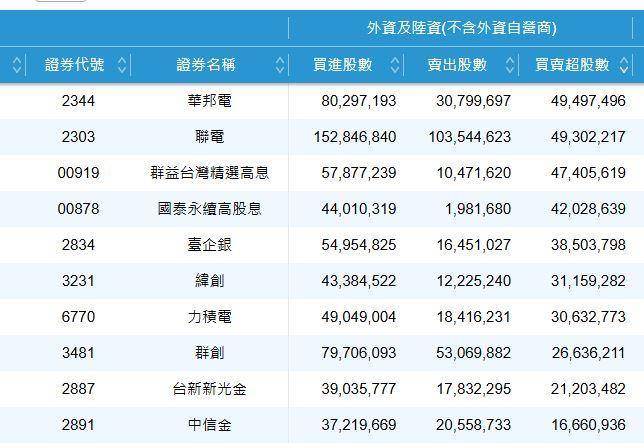Image resolution: width=644 pixels, height=448 pixels.
Task: Click stock code 3231 for 緯創
Action: tap(78, 281)
